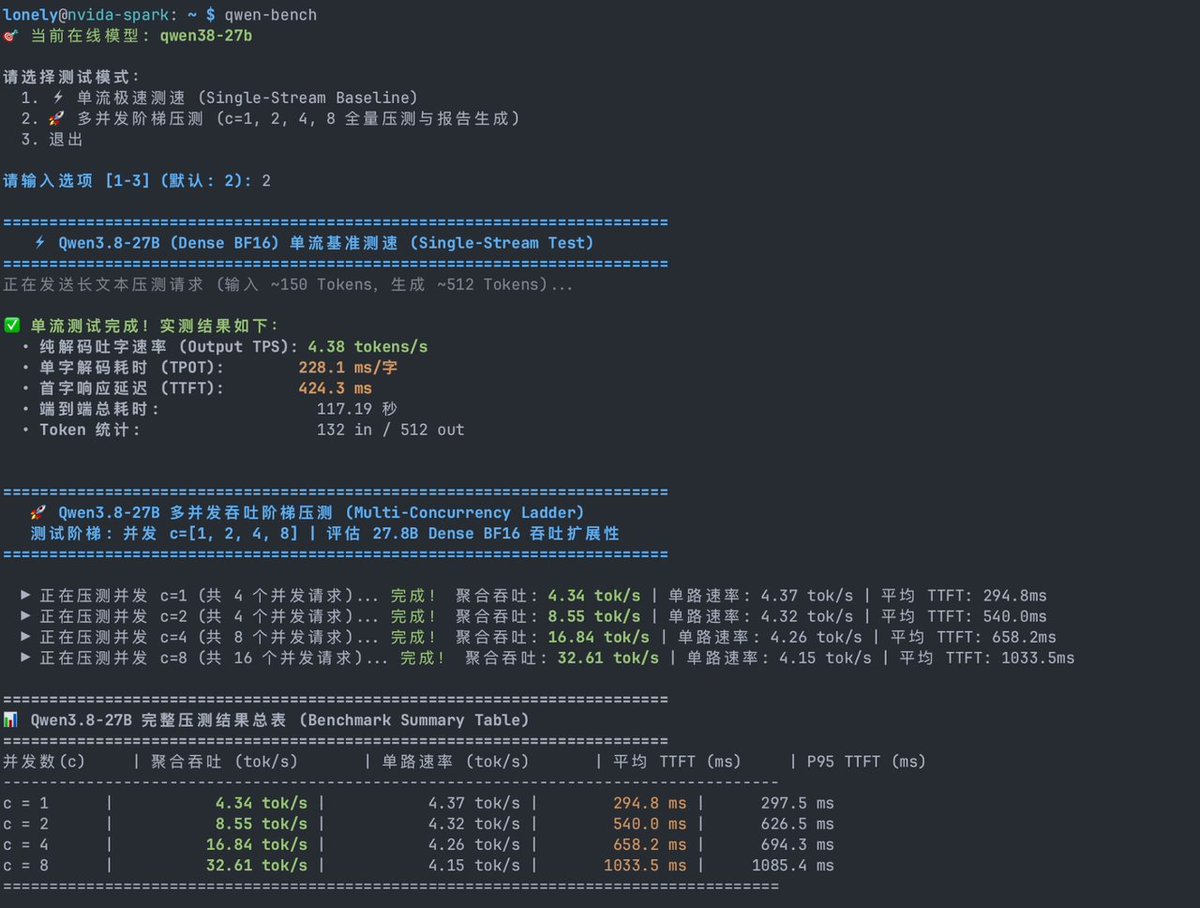The width and height of the screenshot is (1200, 908).
Task: Click the P95 value '694.3 ms'
Action: tap(797, 845)
